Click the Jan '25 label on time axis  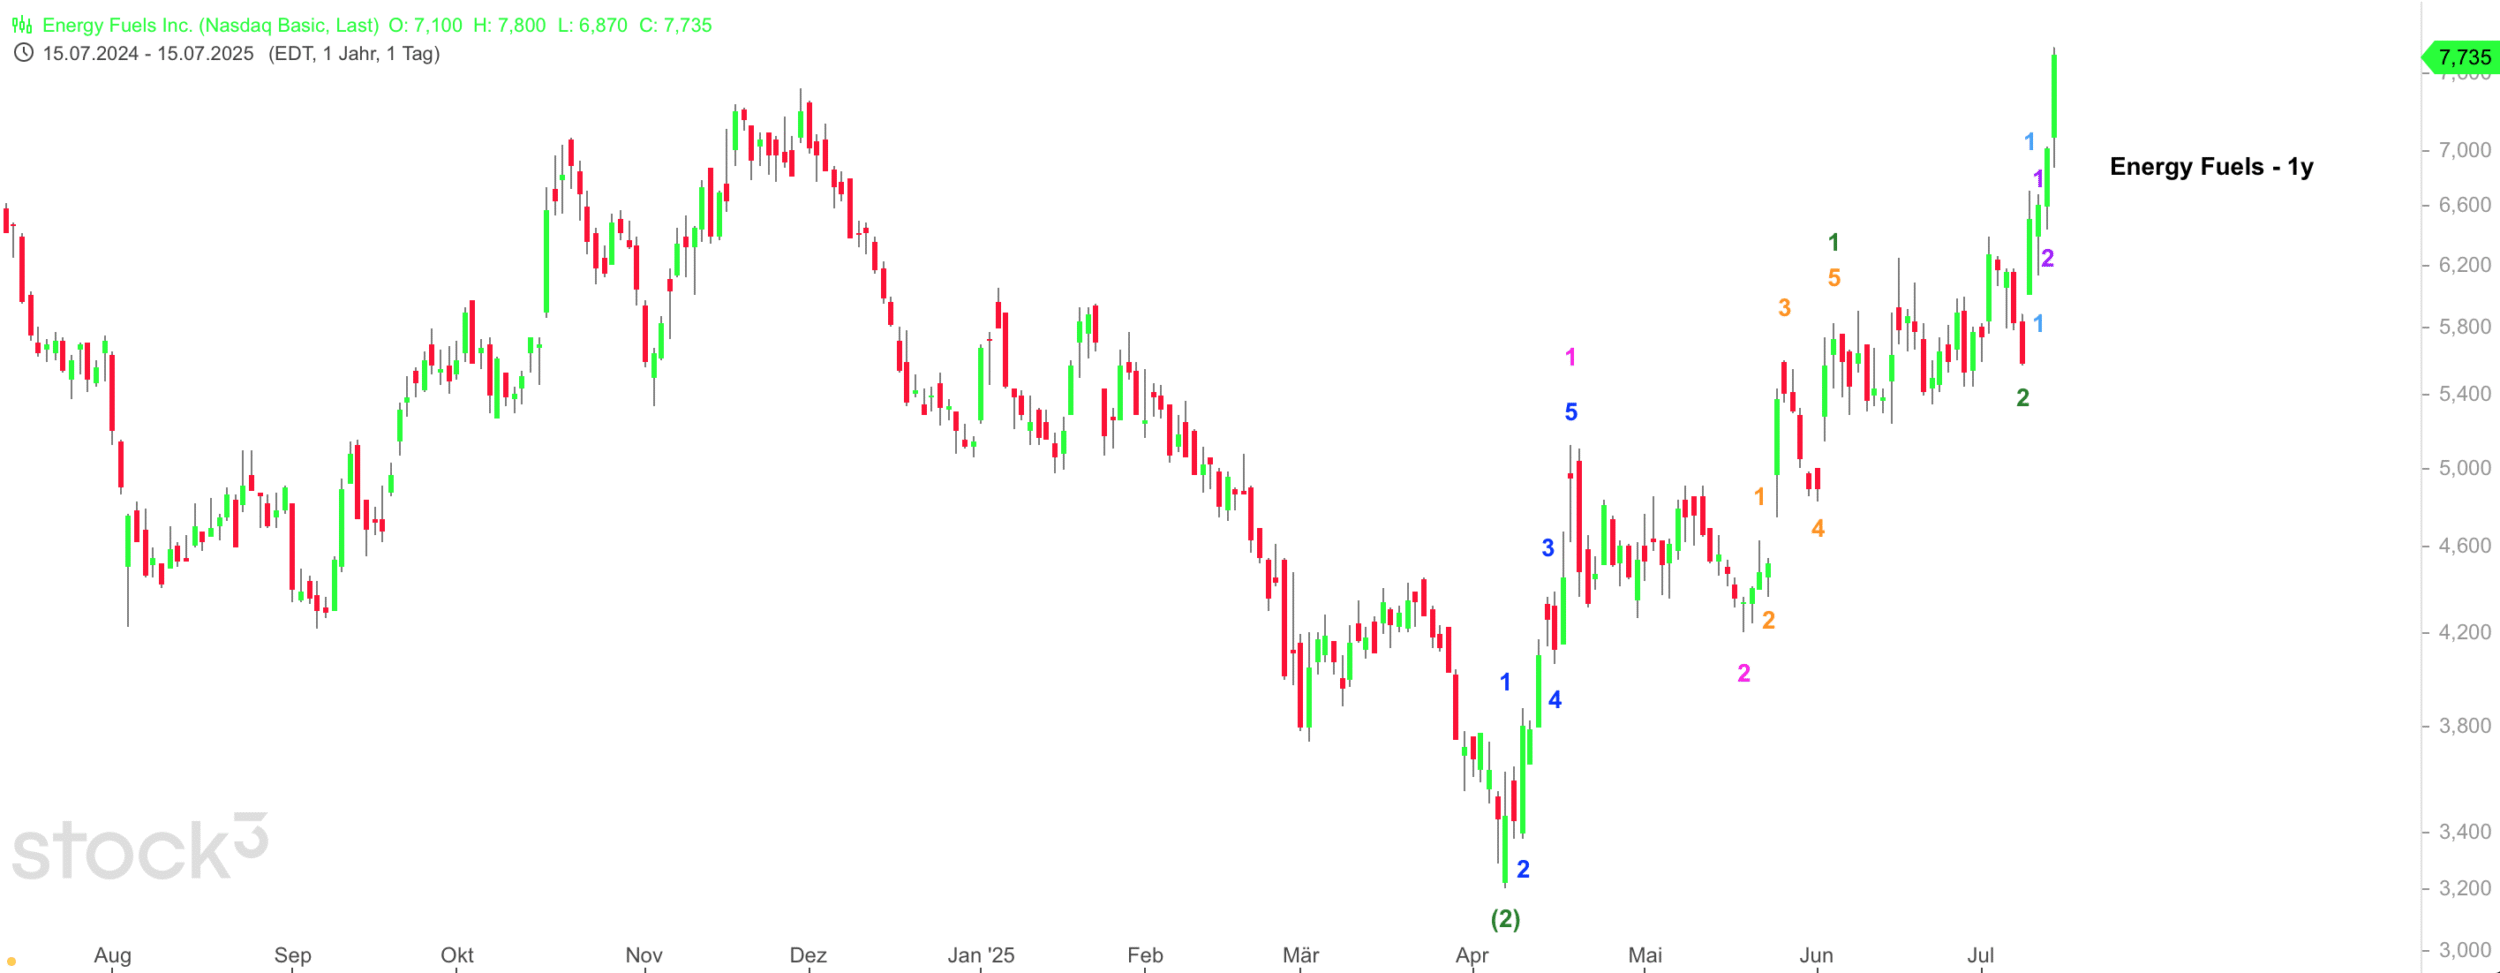pyautogui.click(x=981, y=955)
